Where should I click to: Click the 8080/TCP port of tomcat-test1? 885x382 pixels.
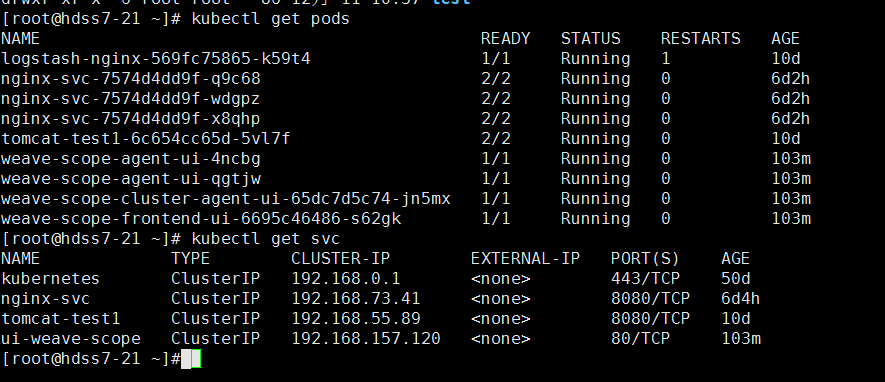coord(650,319)
